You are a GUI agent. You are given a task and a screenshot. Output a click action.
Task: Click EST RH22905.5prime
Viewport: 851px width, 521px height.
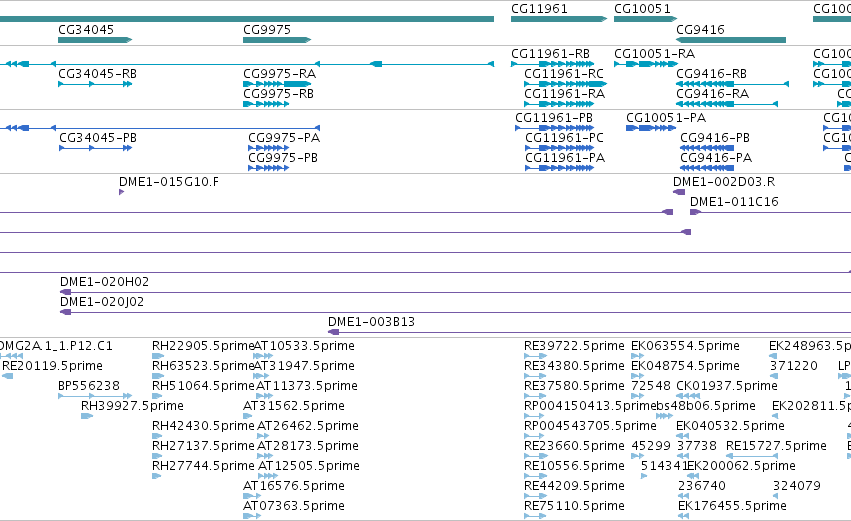(x=157, y=356)
